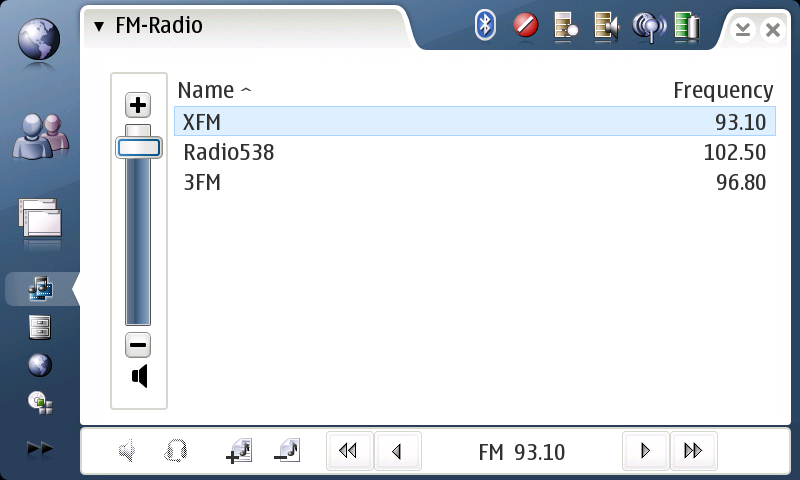Sort stations by the Name column header
The height and width of the screenshot is (480, 800).
click(214, 90)
